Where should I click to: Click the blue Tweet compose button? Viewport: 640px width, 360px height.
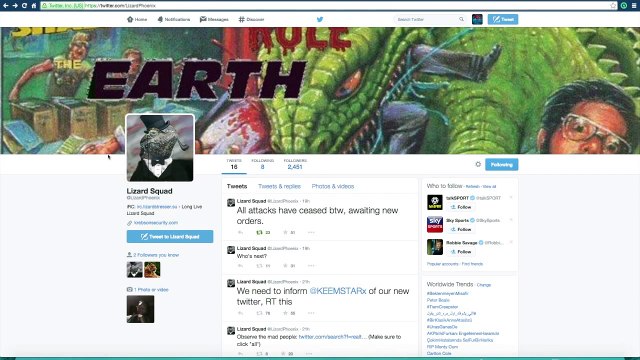(x=503, y=19)
